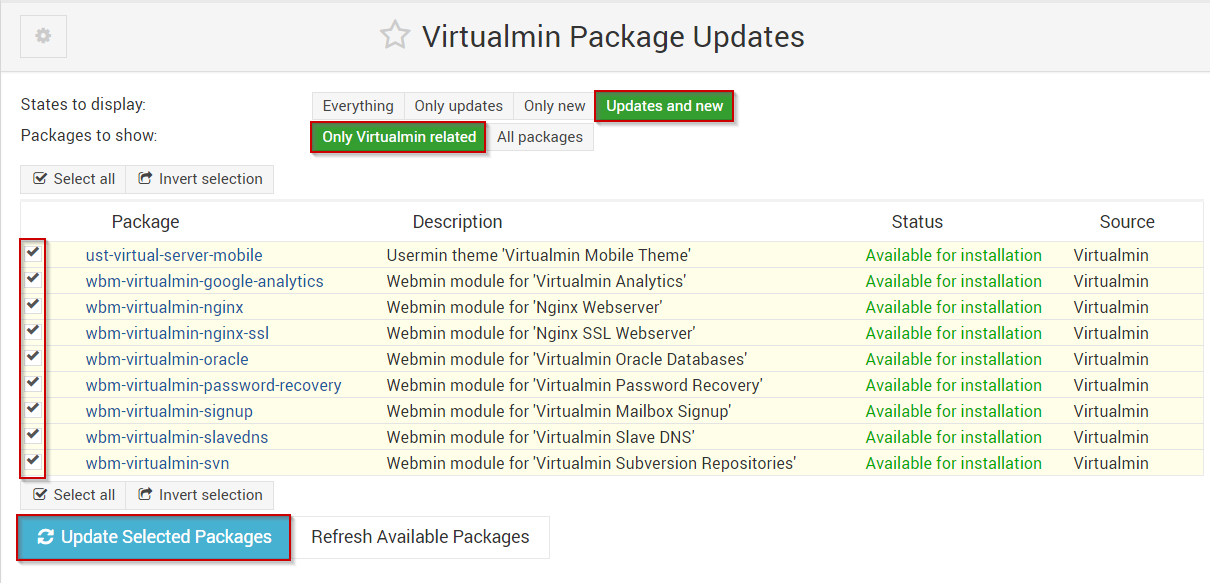This screenshot has height=583, width=1210.
Task: Click description "Webmin module for 'Virtualmin Analytics'"
Action: (537, 281)
